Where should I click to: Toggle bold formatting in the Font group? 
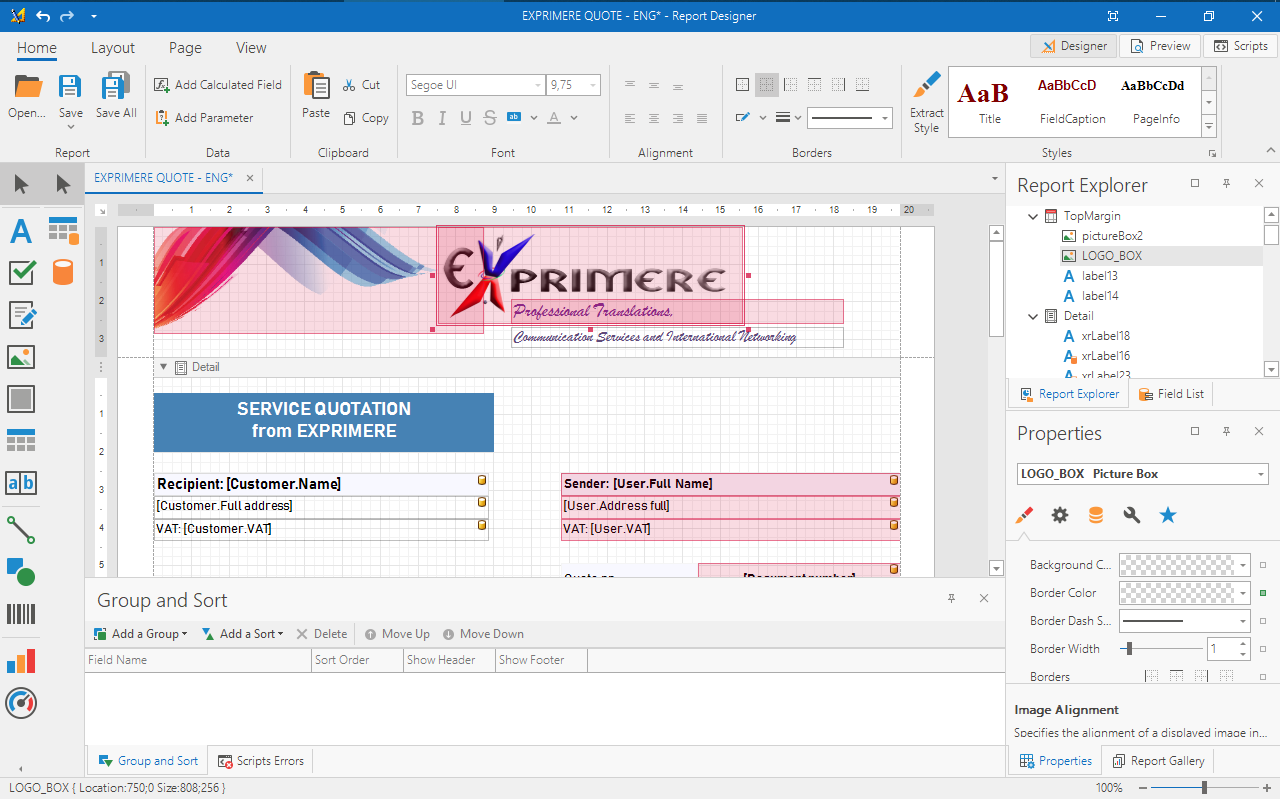coord(417,117)
